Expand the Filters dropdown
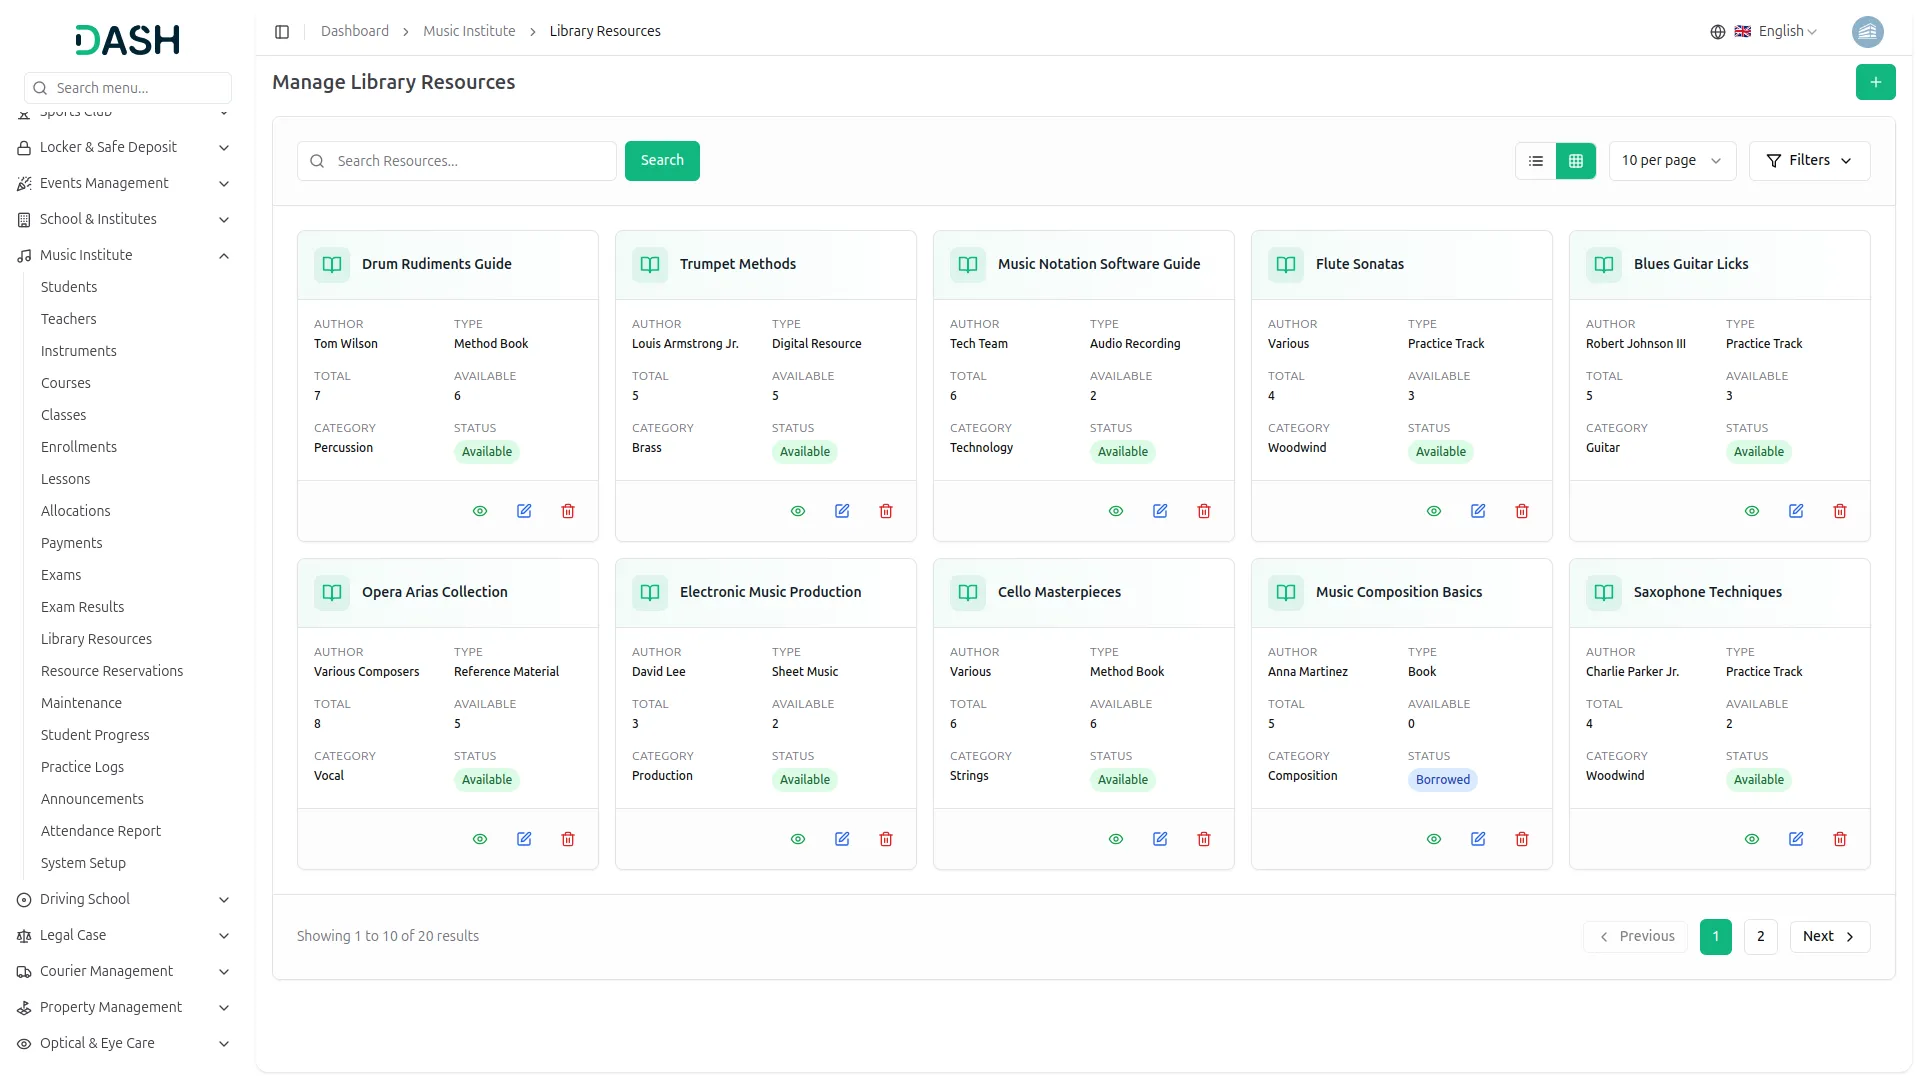Viewport: 1920px width, 1080px height. coord(1809,161)
